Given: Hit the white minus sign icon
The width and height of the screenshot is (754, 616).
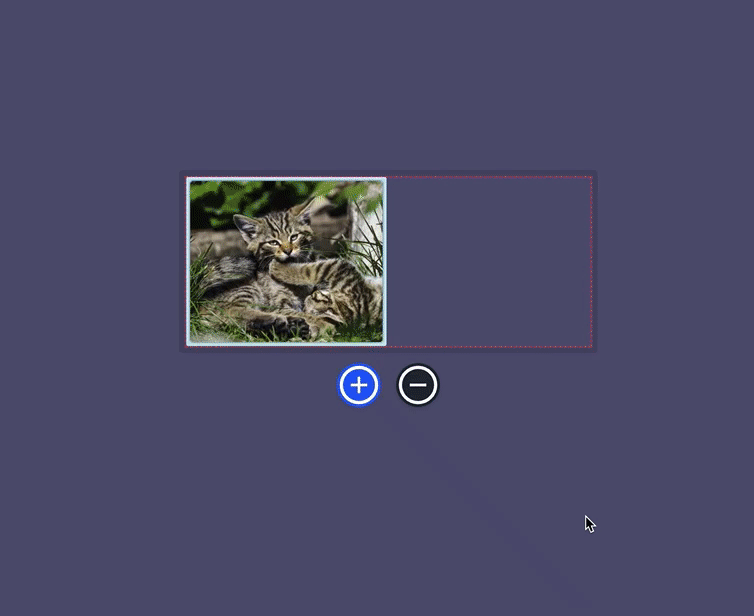Looking at the screenshot, I should tap(418, 385).
